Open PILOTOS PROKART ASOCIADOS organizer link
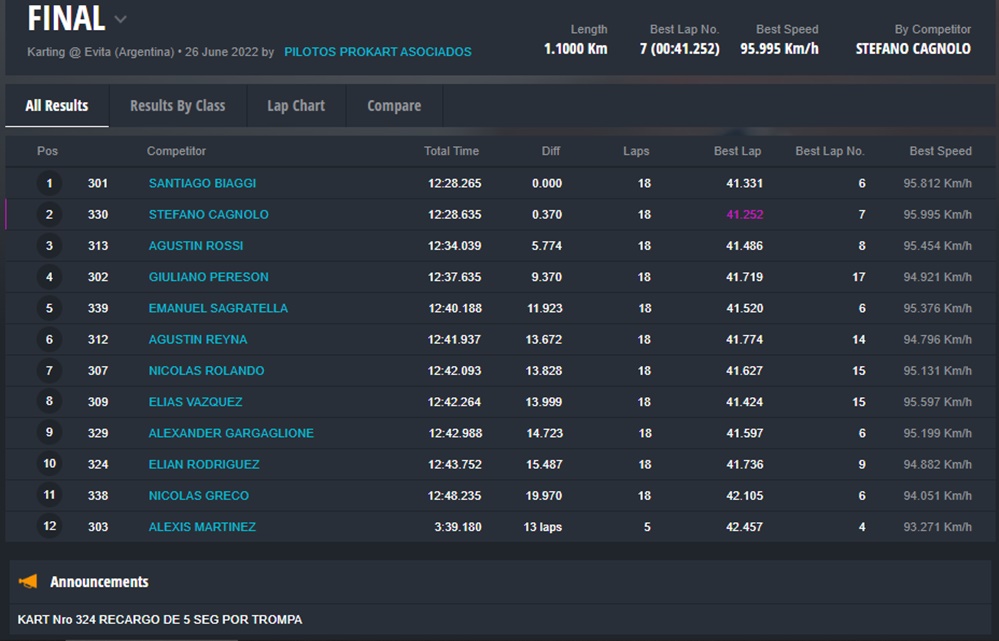Image resolution: width=999 pixels, height=641 pixels. click(x=377, y=52)
